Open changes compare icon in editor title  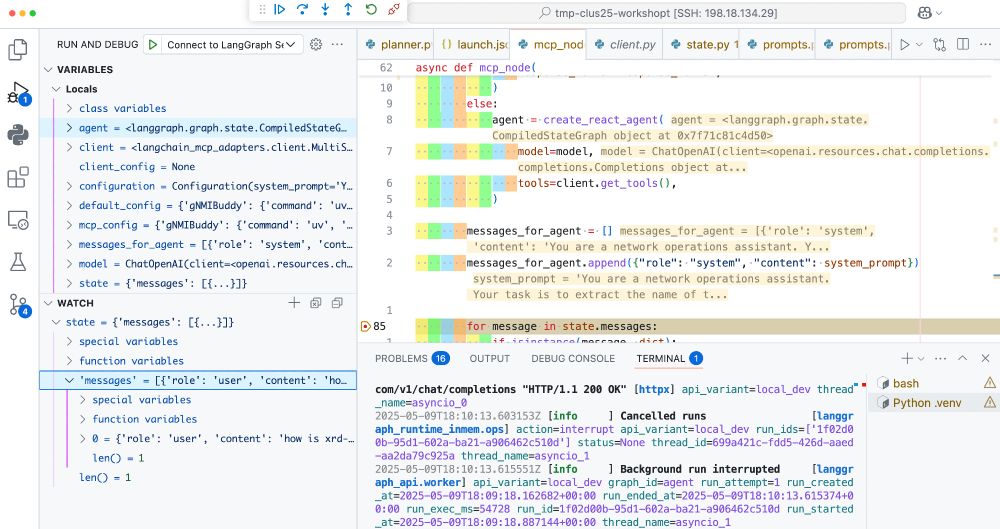(939, 45)
